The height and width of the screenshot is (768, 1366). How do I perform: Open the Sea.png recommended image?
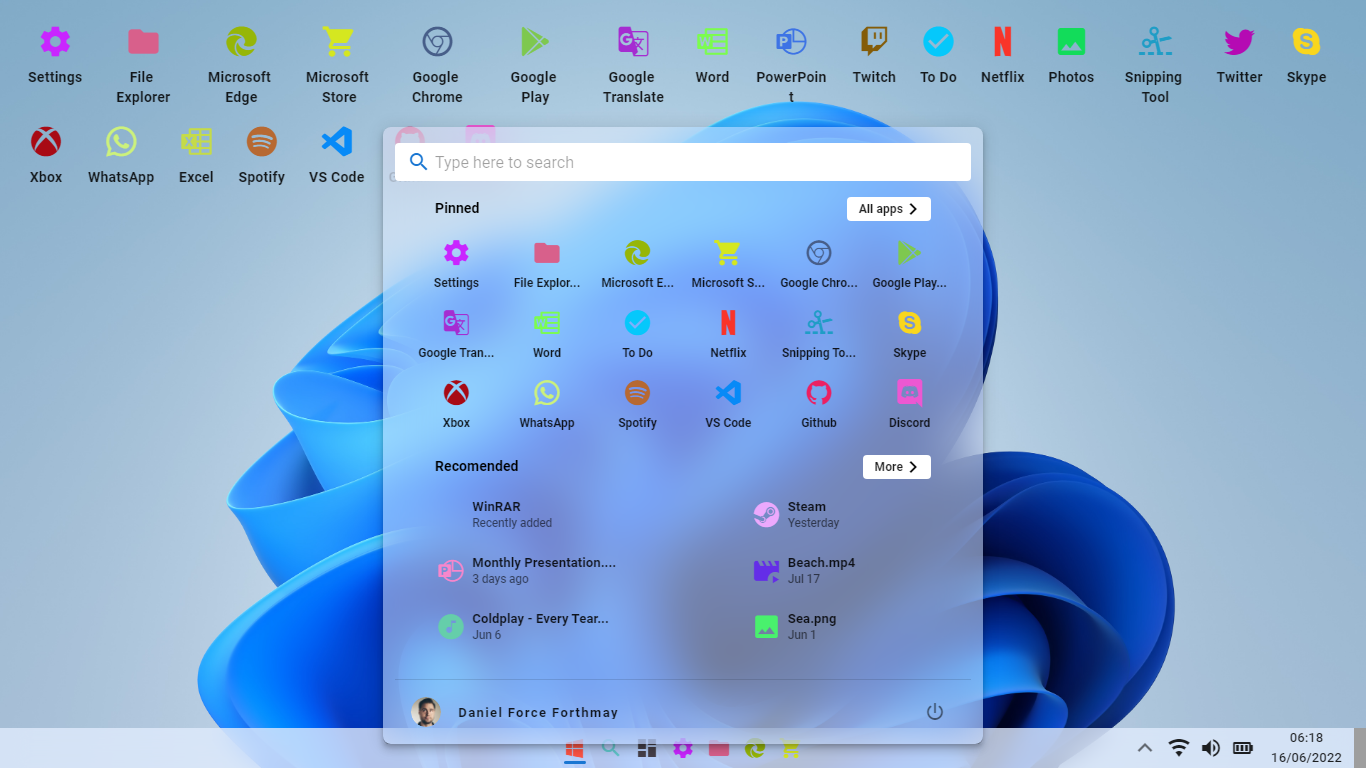pos(796,626)
